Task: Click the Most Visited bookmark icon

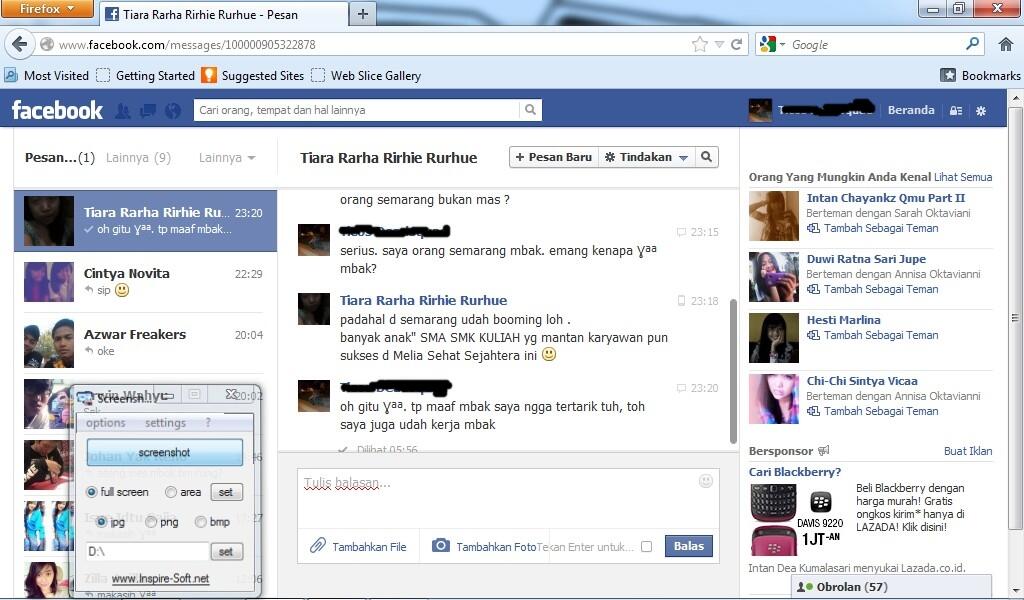Action: [11, 75]
